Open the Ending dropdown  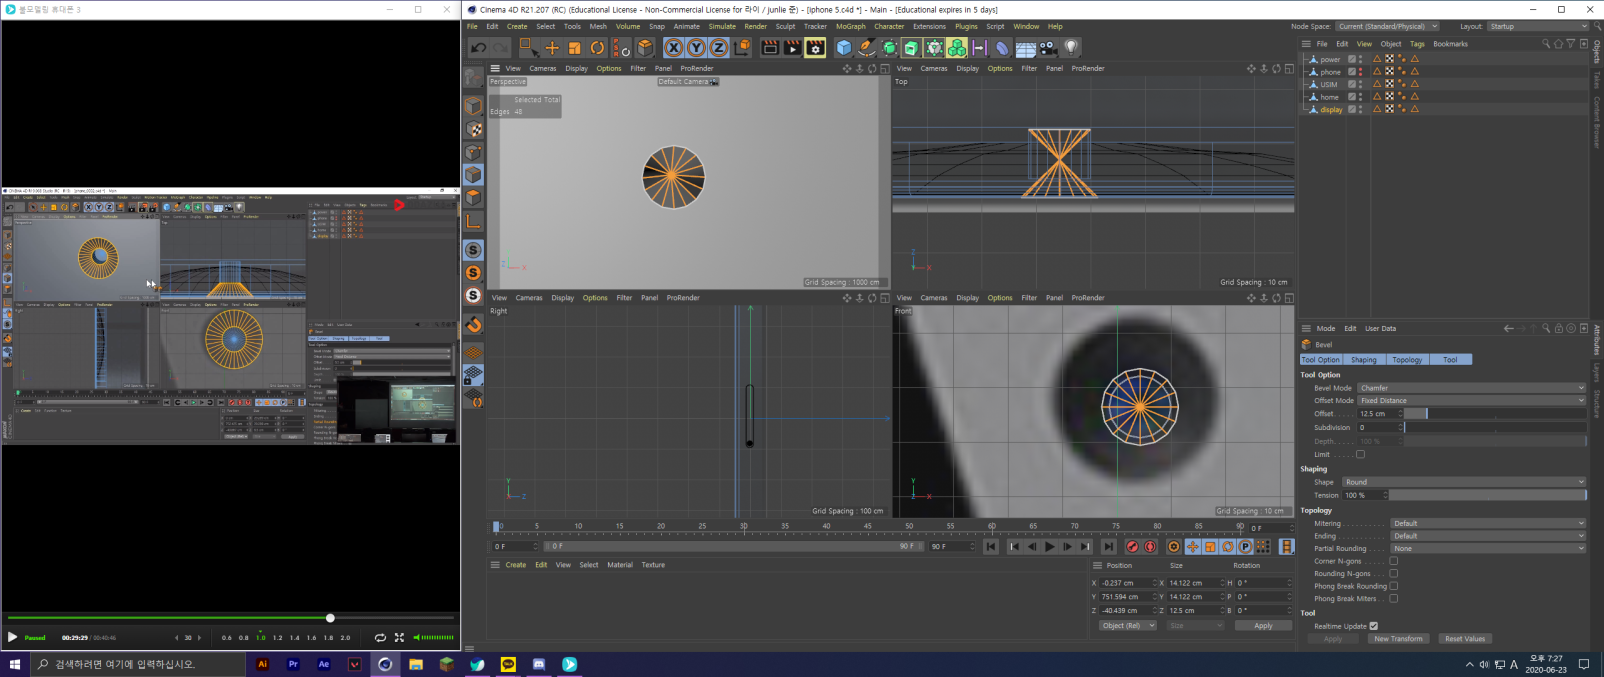pos(1489,536)
